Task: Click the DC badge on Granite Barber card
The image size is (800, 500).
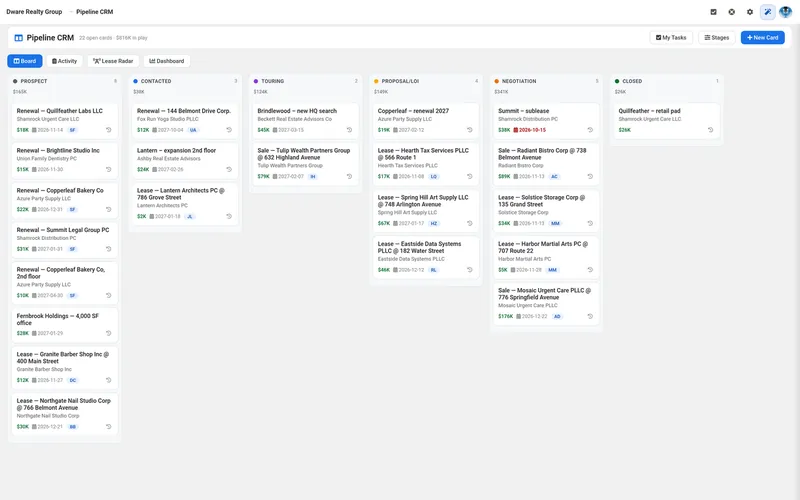Action: pos(72,380)
